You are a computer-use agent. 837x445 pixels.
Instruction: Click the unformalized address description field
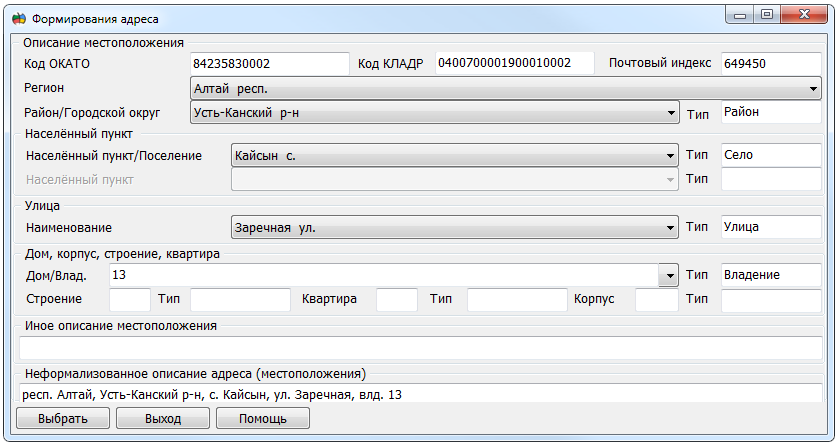420,395
